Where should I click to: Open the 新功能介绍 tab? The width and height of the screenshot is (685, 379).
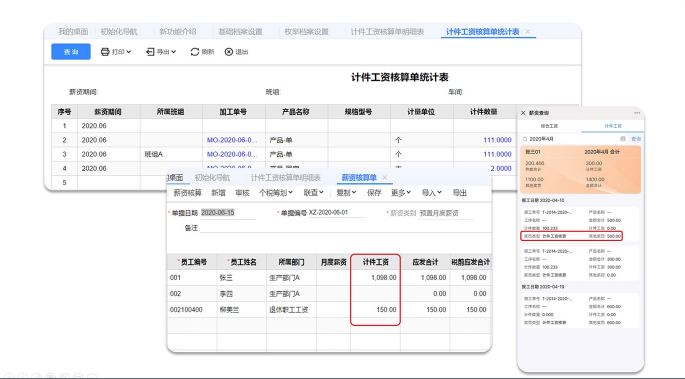click(177, 31)
